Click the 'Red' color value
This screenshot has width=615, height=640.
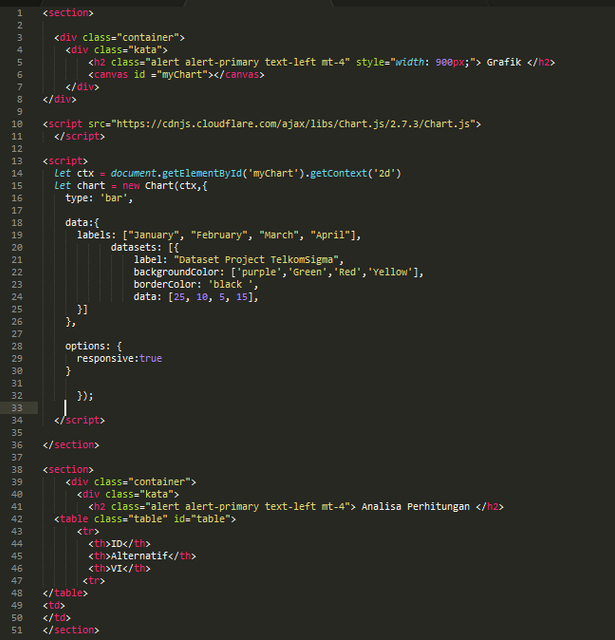tap(348, 272)
